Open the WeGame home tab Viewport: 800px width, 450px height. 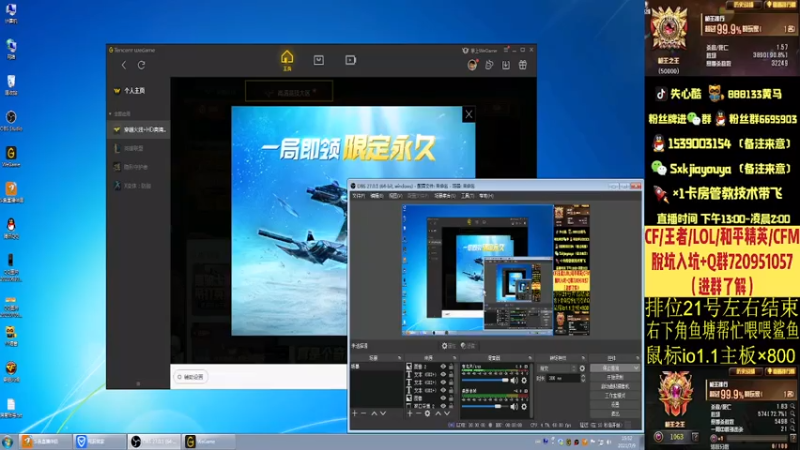tap(287, 60)
